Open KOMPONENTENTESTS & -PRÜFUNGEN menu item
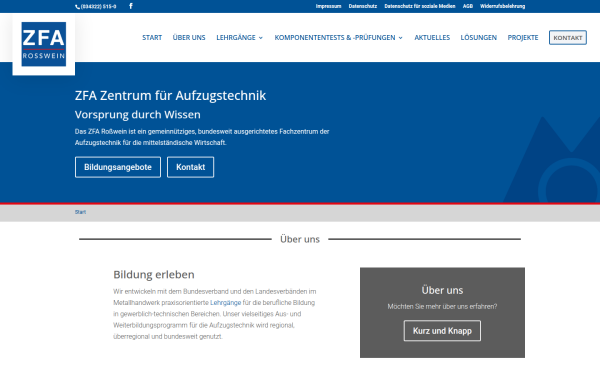Screen dimensions: 600x375 pyautogui.click(x=335, y=38)
